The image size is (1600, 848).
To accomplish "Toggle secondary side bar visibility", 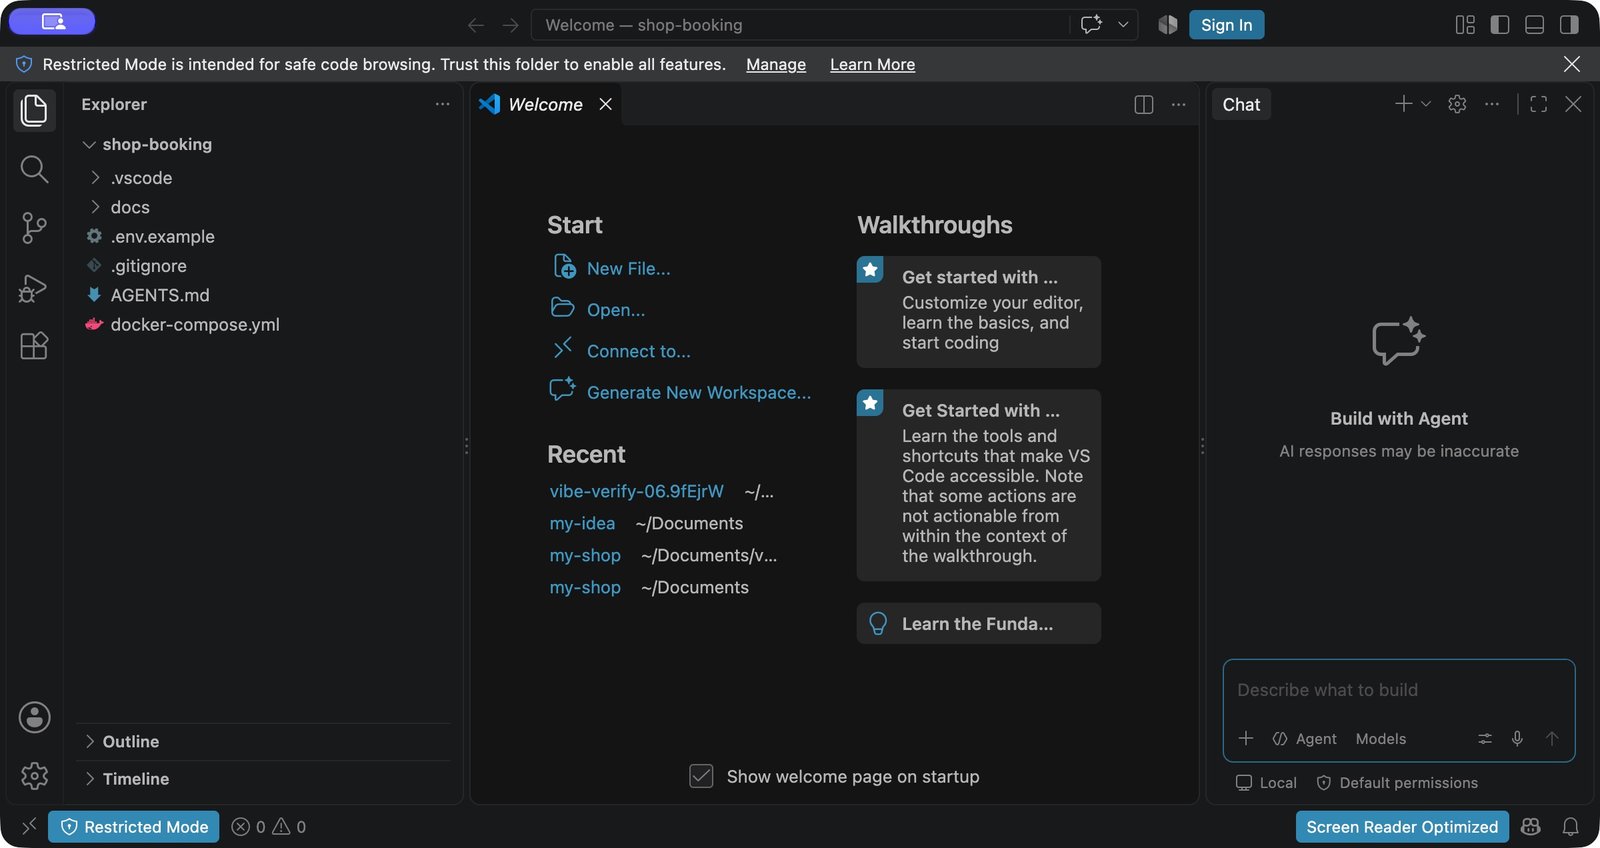I will (x=1569, y=25).
